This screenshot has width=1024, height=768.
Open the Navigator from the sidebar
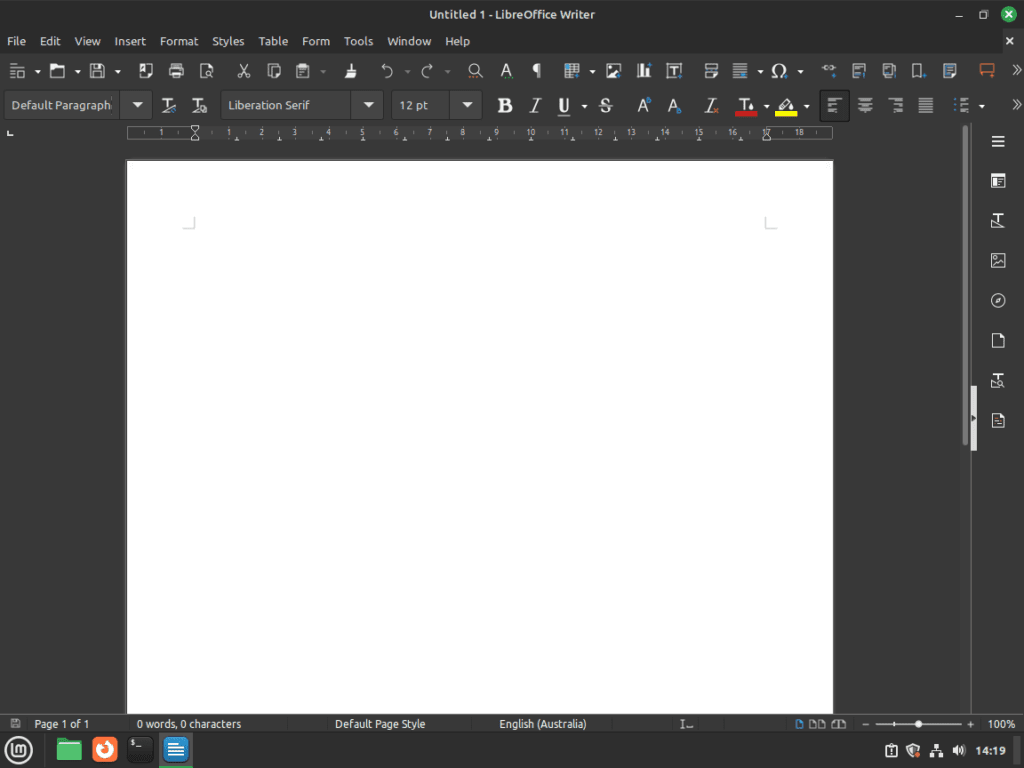(998, 300)
